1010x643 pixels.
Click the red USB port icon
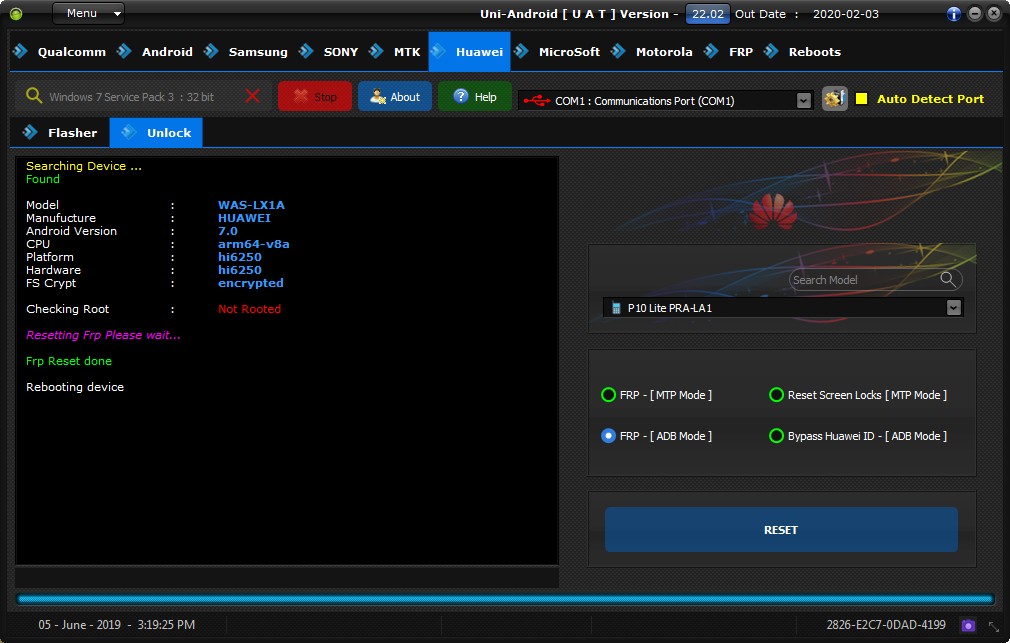click(x=536, y=101)
